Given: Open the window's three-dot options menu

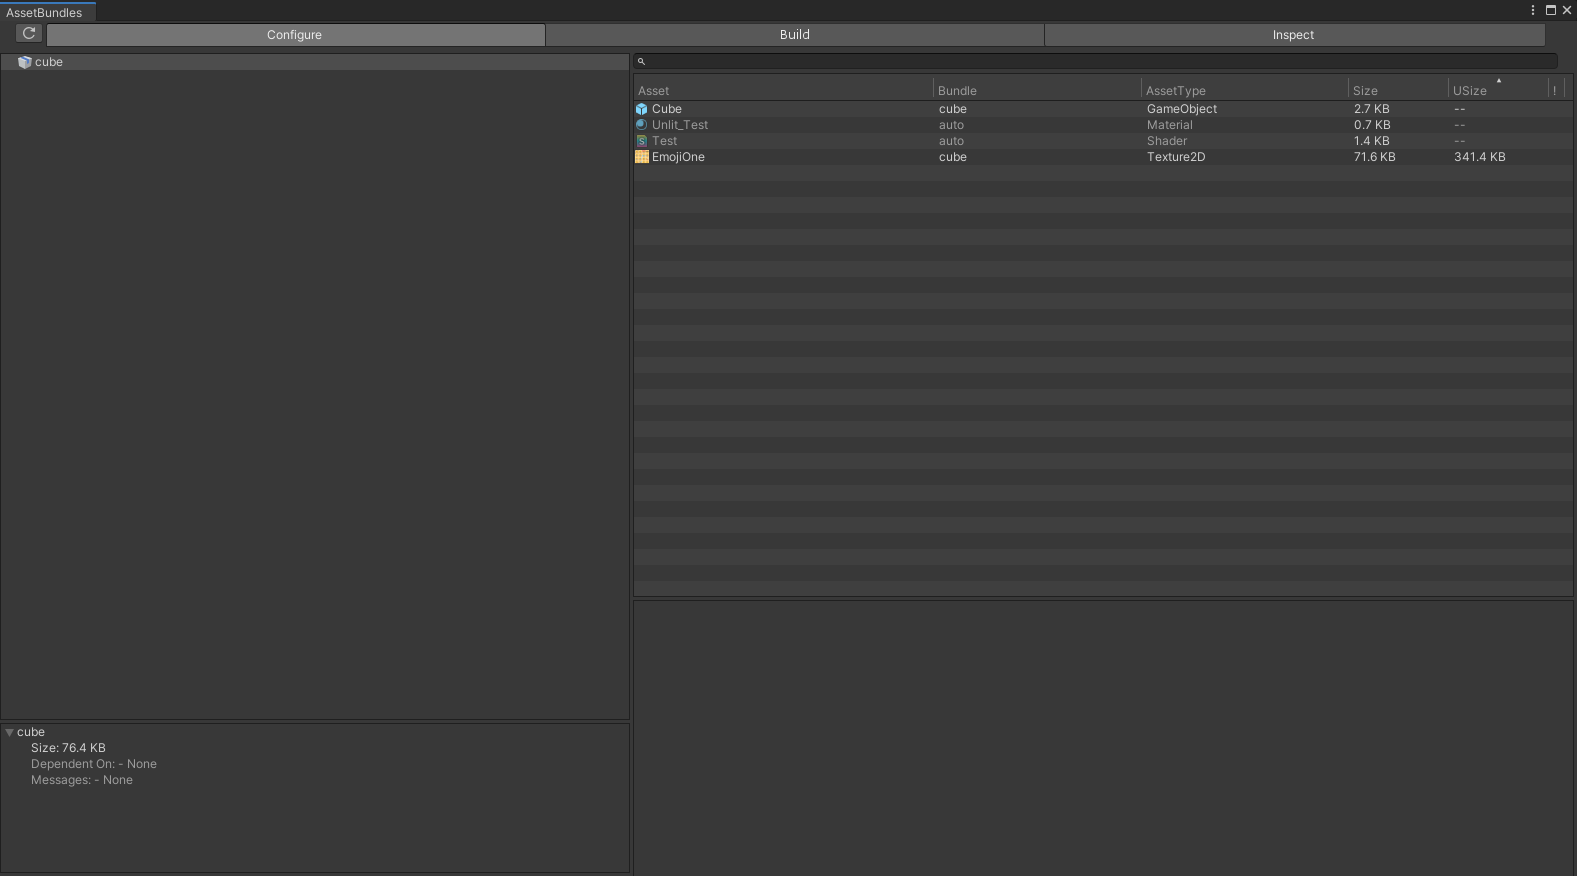Looking at the screenshot, I should 1532,10.
